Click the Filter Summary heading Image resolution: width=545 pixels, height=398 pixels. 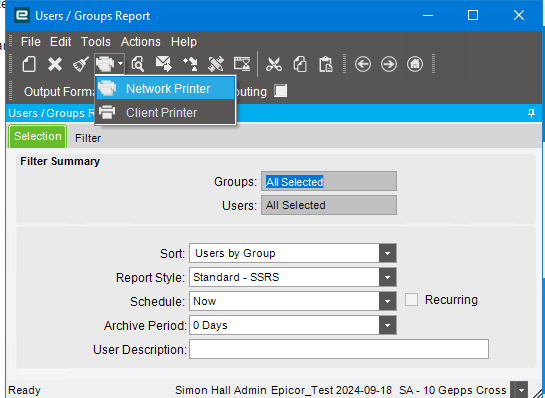point(60,161)
